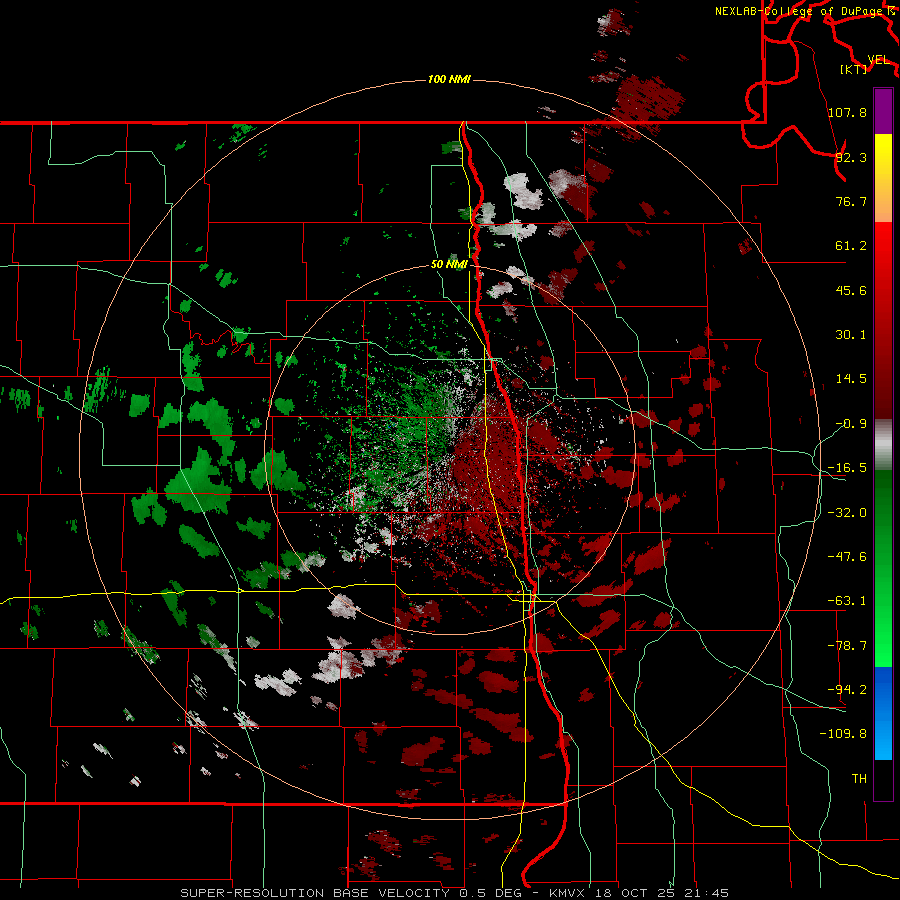Screen dimensions: 900x900
Task: Select the 76.7 velocity scale value
Action: point(851,201)
